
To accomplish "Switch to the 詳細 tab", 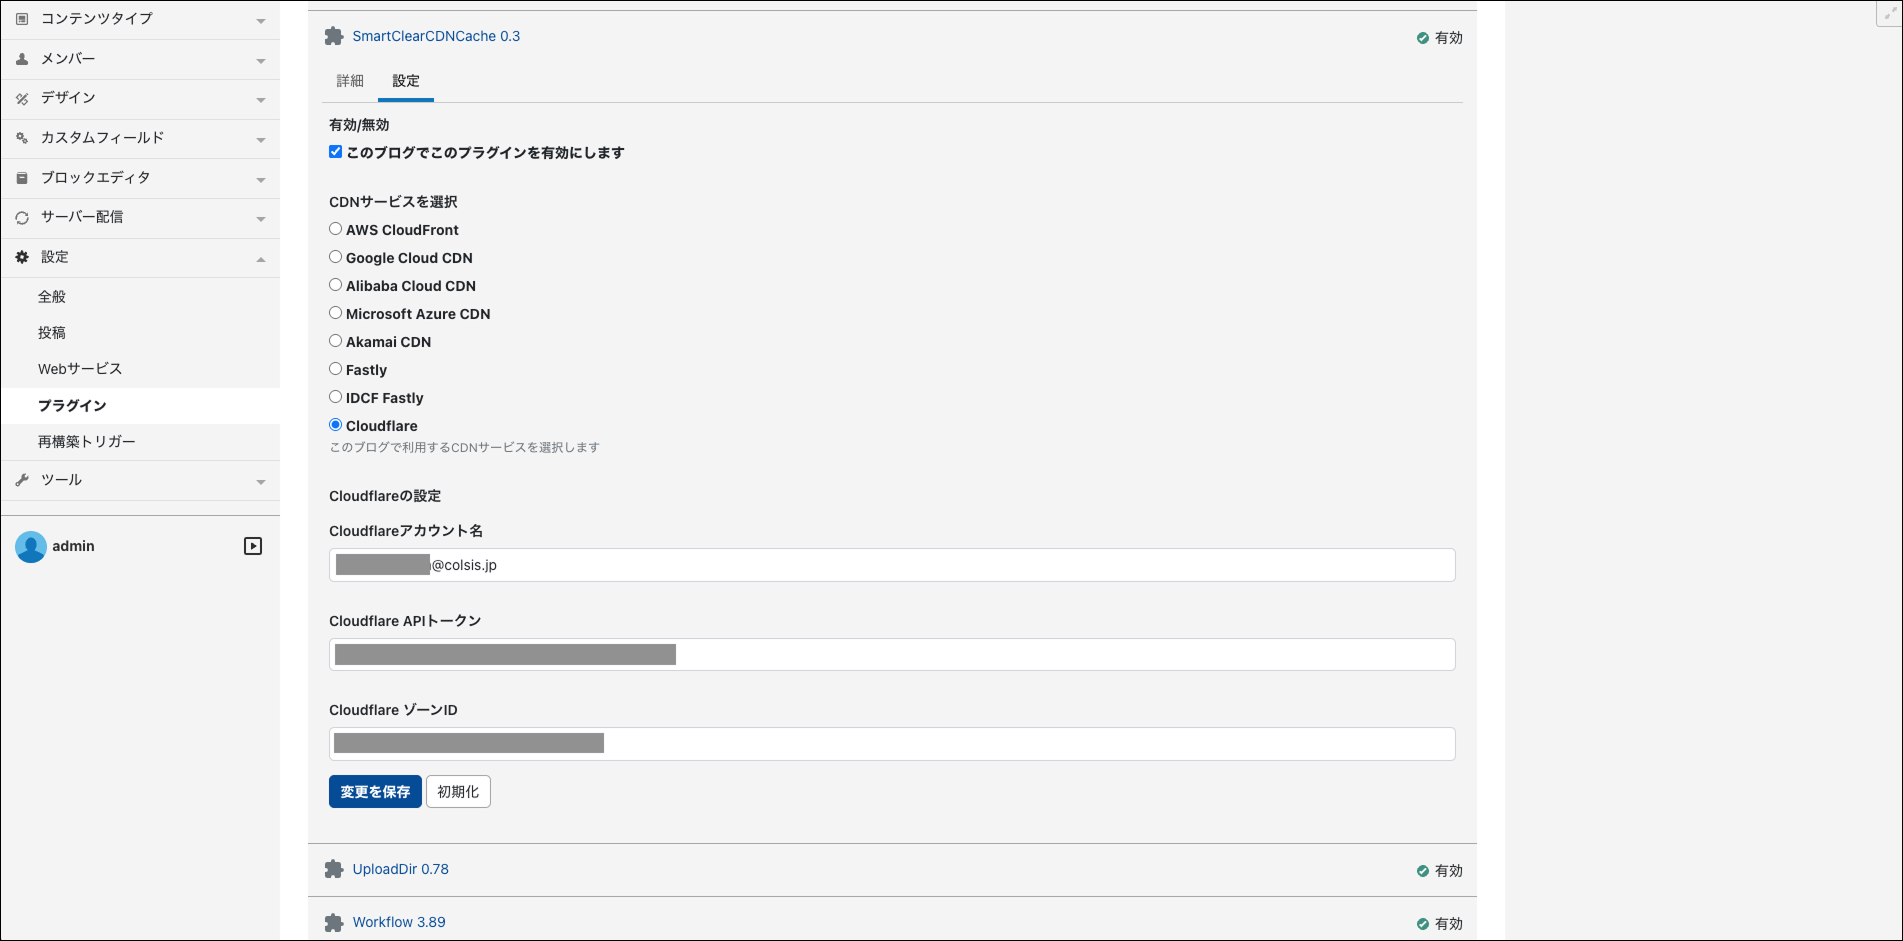I will 350,81.
